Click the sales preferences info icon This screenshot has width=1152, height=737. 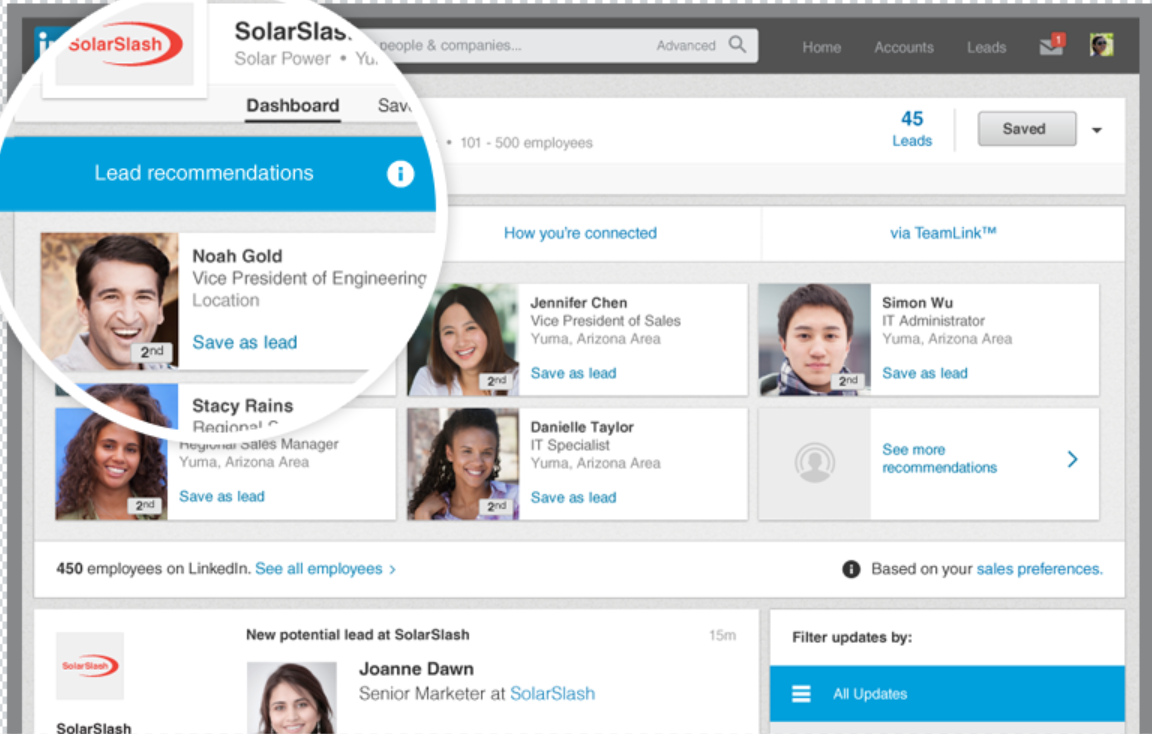tap(851, 569)
